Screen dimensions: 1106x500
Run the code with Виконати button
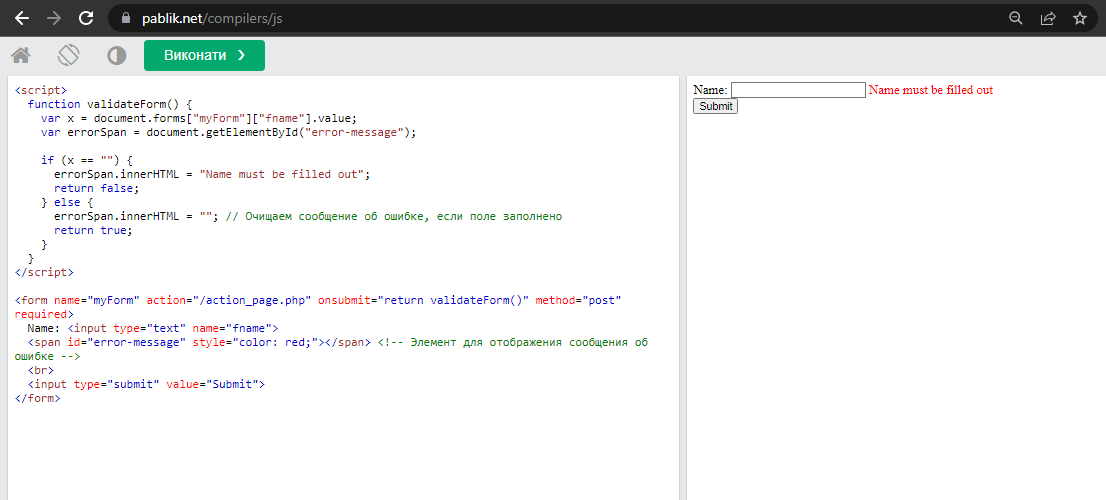tap(204, 56)
